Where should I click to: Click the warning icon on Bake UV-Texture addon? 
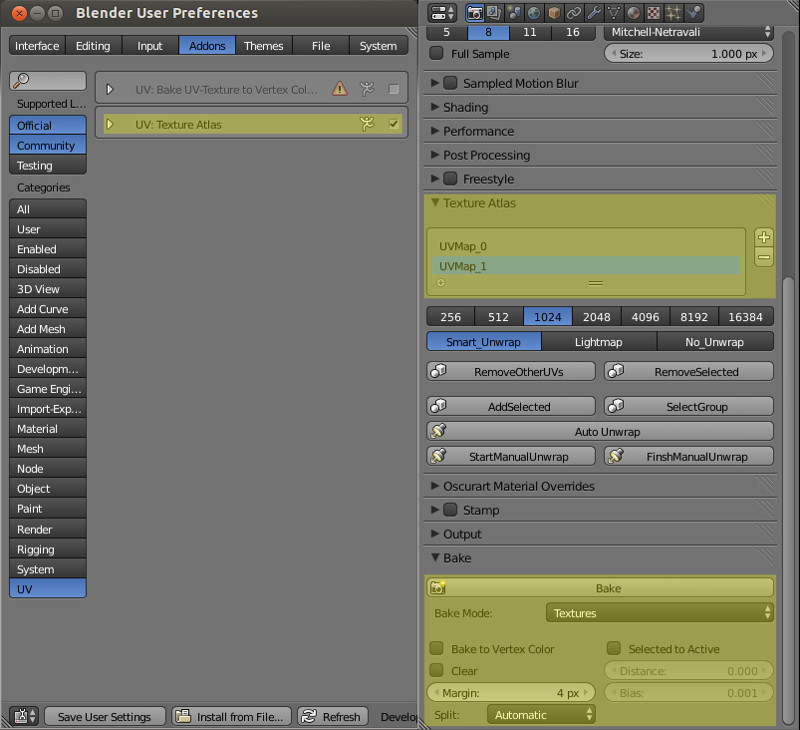(340, 89)
